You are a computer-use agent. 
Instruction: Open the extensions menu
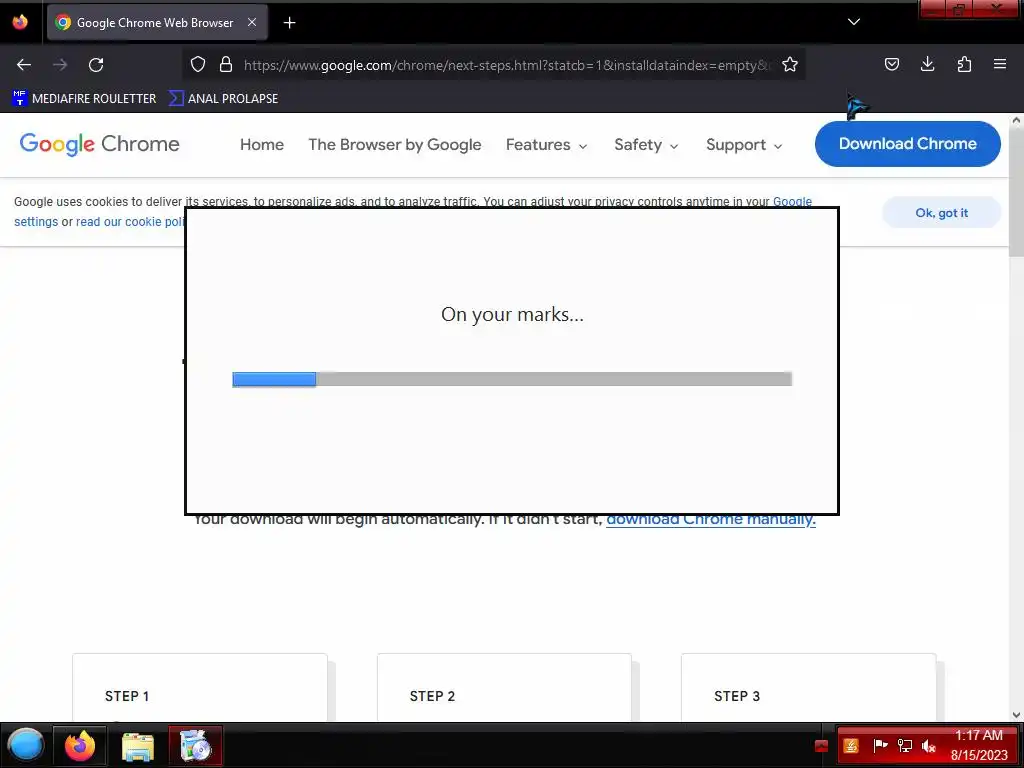(x=964, y=65)
